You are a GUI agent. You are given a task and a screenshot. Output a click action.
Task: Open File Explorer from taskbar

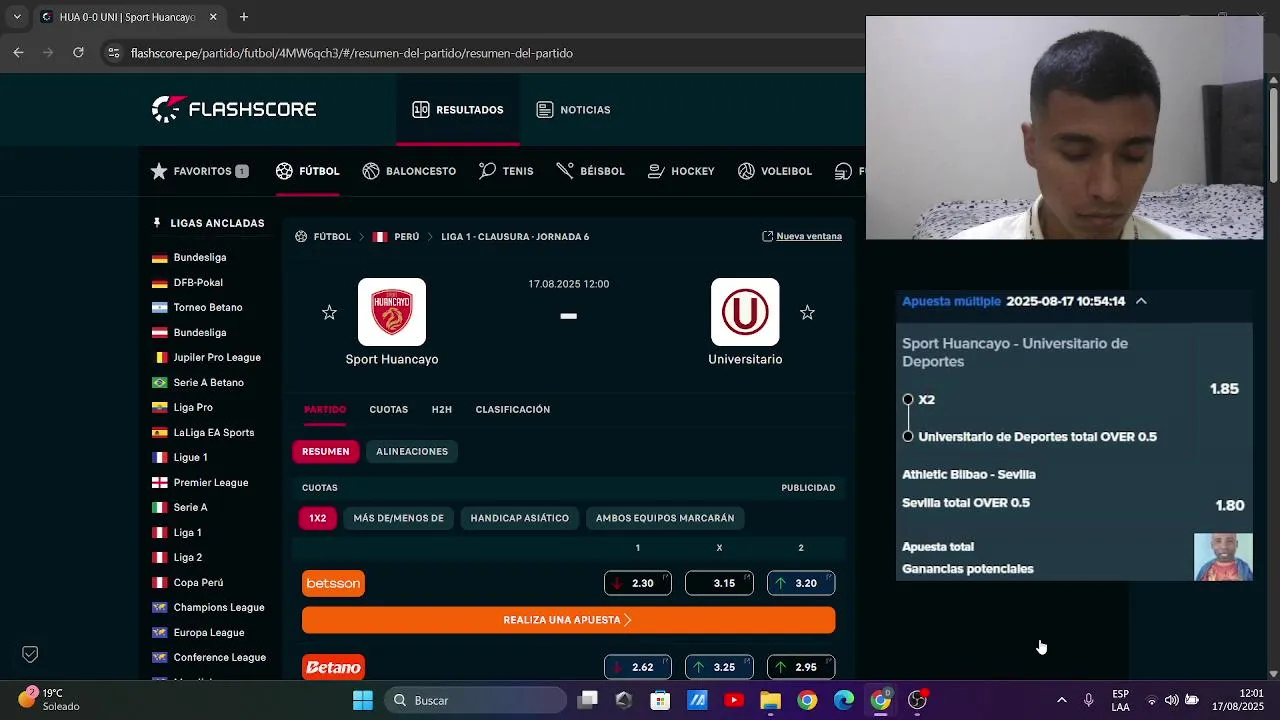tap(770, 700)
